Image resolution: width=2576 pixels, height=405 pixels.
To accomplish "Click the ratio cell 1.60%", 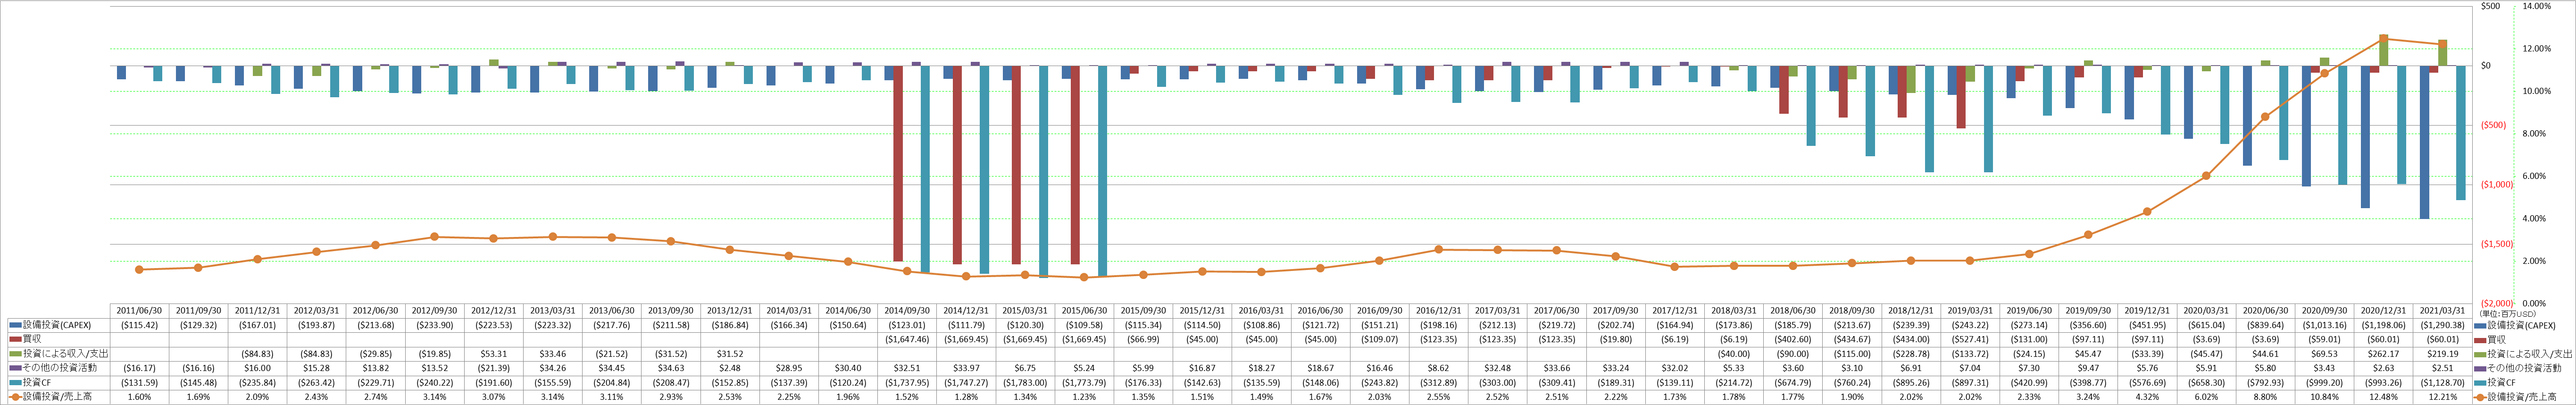I will tap(139, 397).
